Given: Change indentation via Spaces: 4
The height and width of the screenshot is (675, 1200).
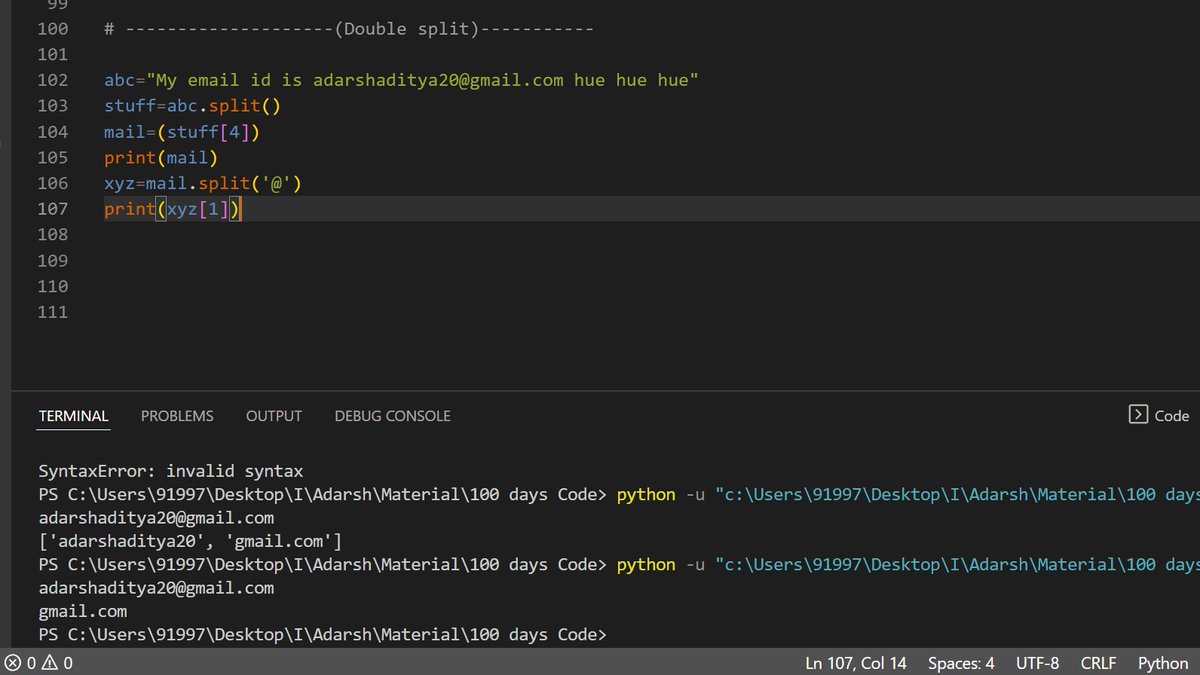Looking at the screenshot, I should 961,663.
